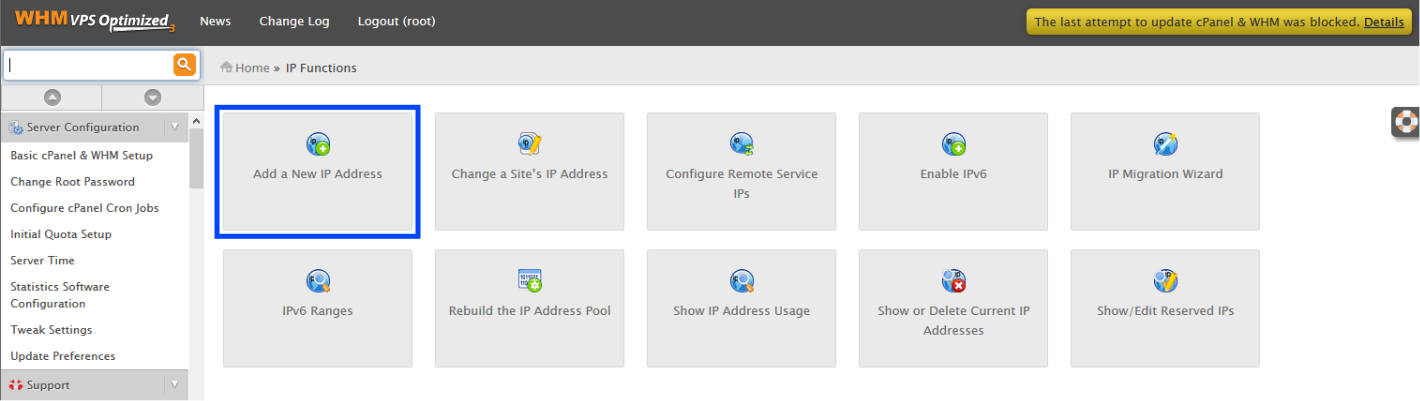Click the Details link in update warning
Screen dimensions: 1420x401
coord(1384,22)
